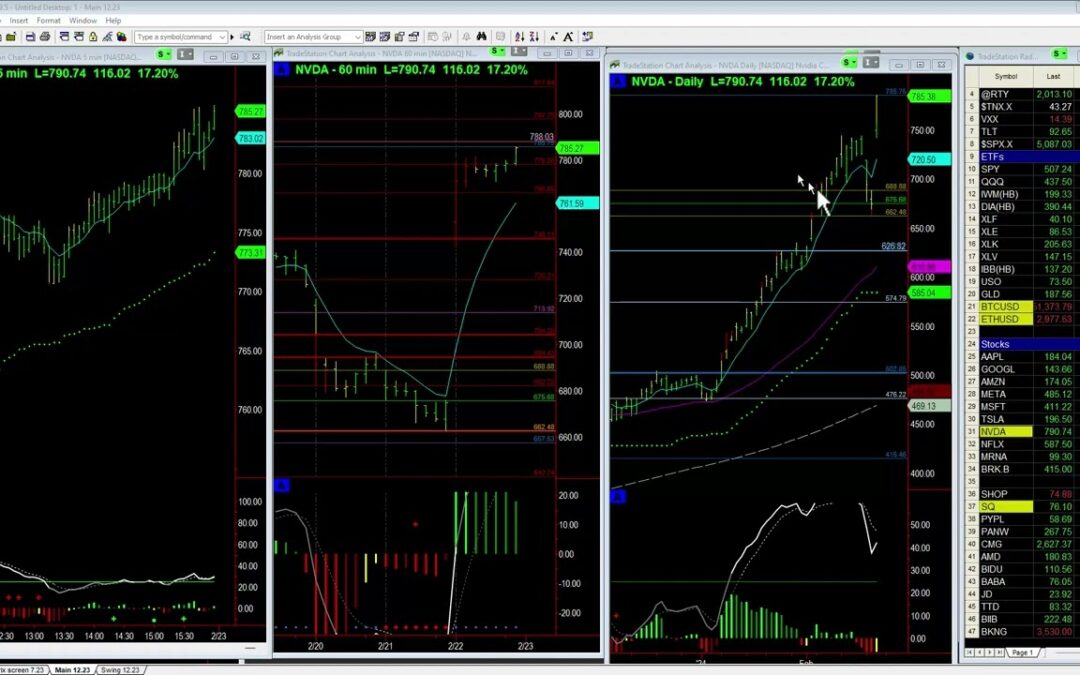The width and height of the screenshot is (1080, 675).
Task: Click the 785.38 price marker on Daily chart
Action: point(929,96)
